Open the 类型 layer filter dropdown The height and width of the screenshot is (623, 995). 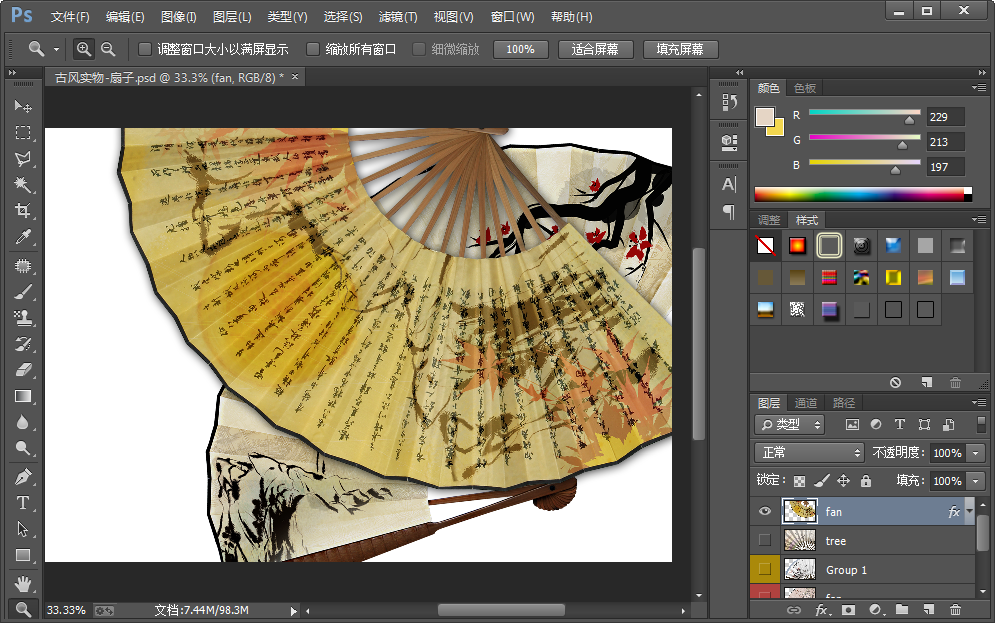click(790, 425)
